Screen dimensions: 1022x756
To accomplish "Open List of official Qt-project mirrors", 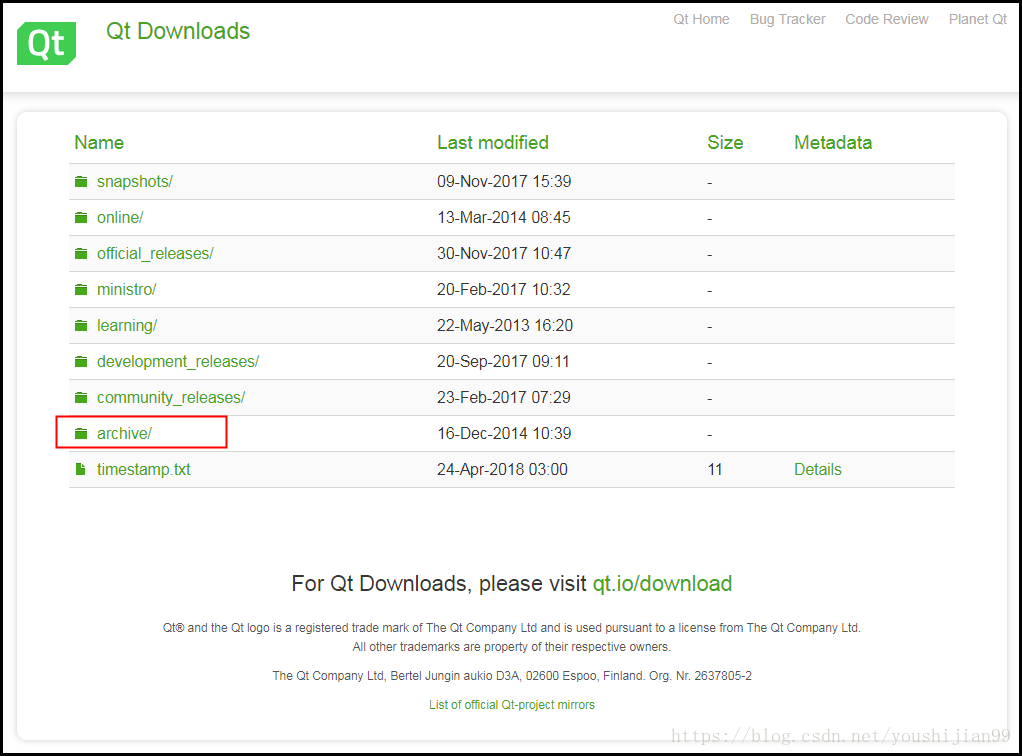I will (x=512, y=705).
